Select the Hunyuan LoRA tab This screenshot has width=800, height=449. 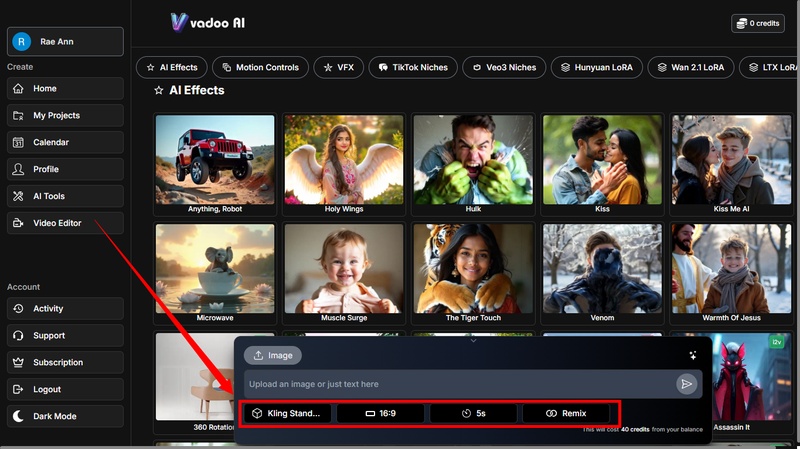596,67
